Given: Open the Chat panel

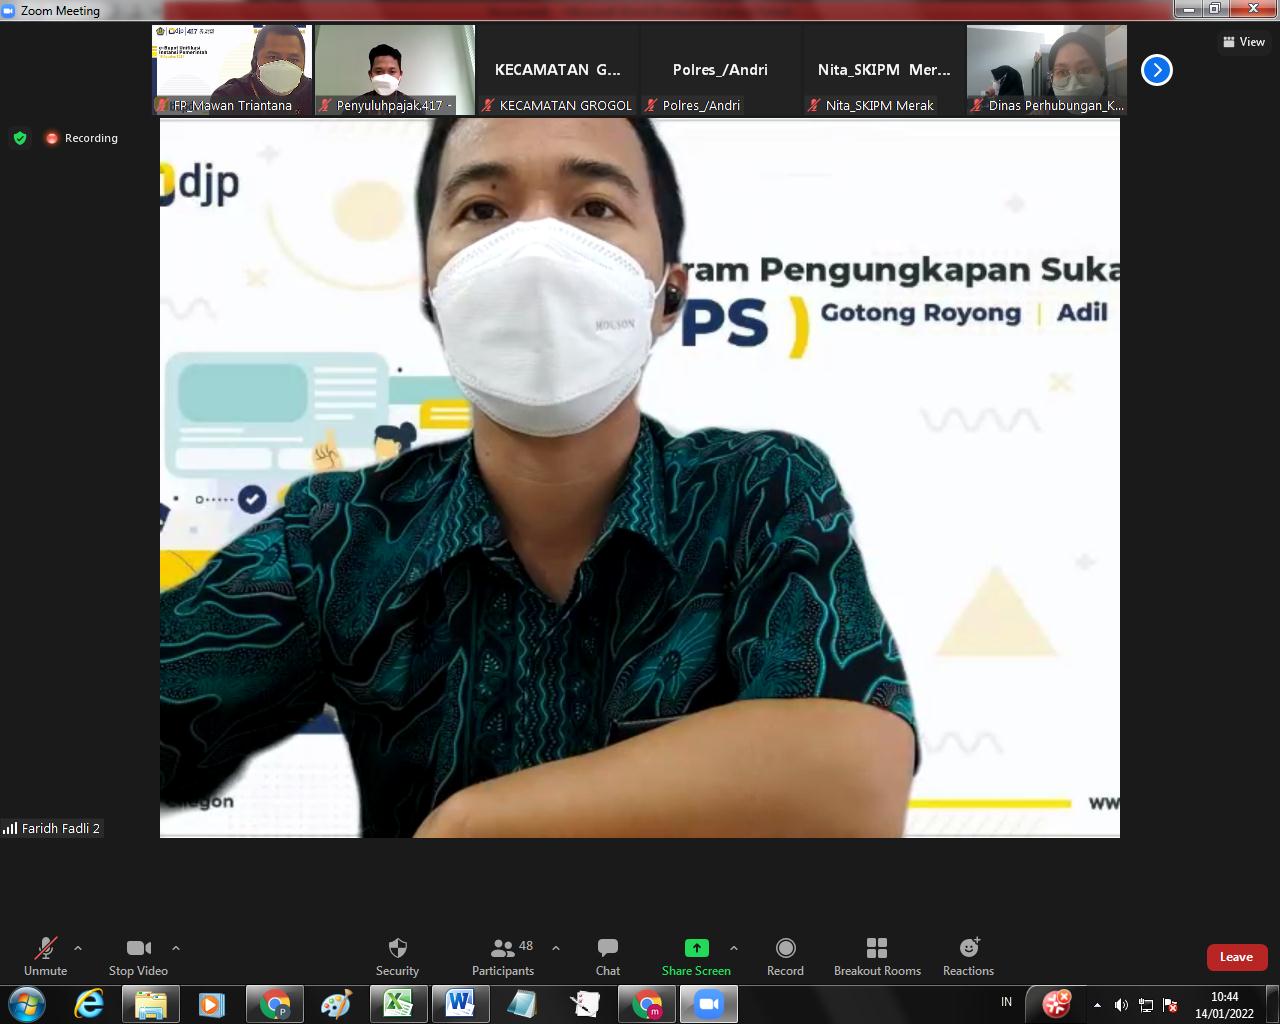Looking at the screenshot, I should (x=607, y=949).
